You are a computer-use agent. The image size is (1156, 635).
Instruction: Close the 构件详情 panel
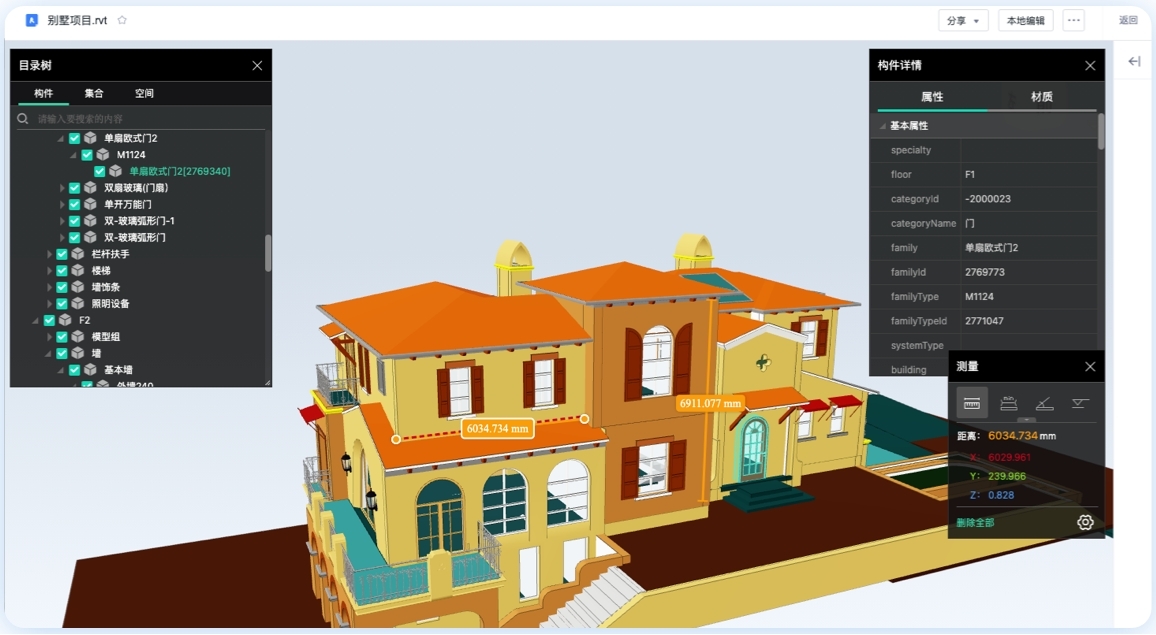pyautogui.click(x=1090, y=66)
